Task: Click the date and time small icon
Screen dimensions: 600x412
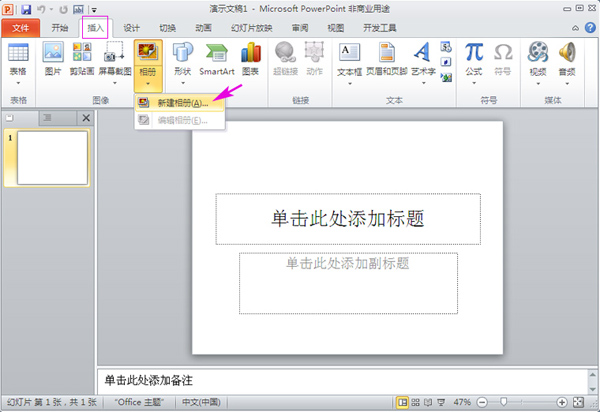Action: point(446,47)
